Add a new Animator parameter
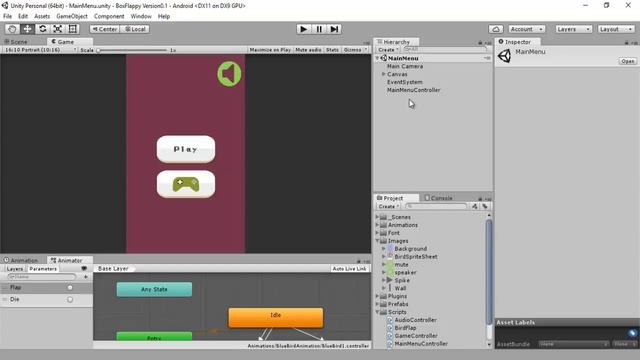 click(86, 277)
